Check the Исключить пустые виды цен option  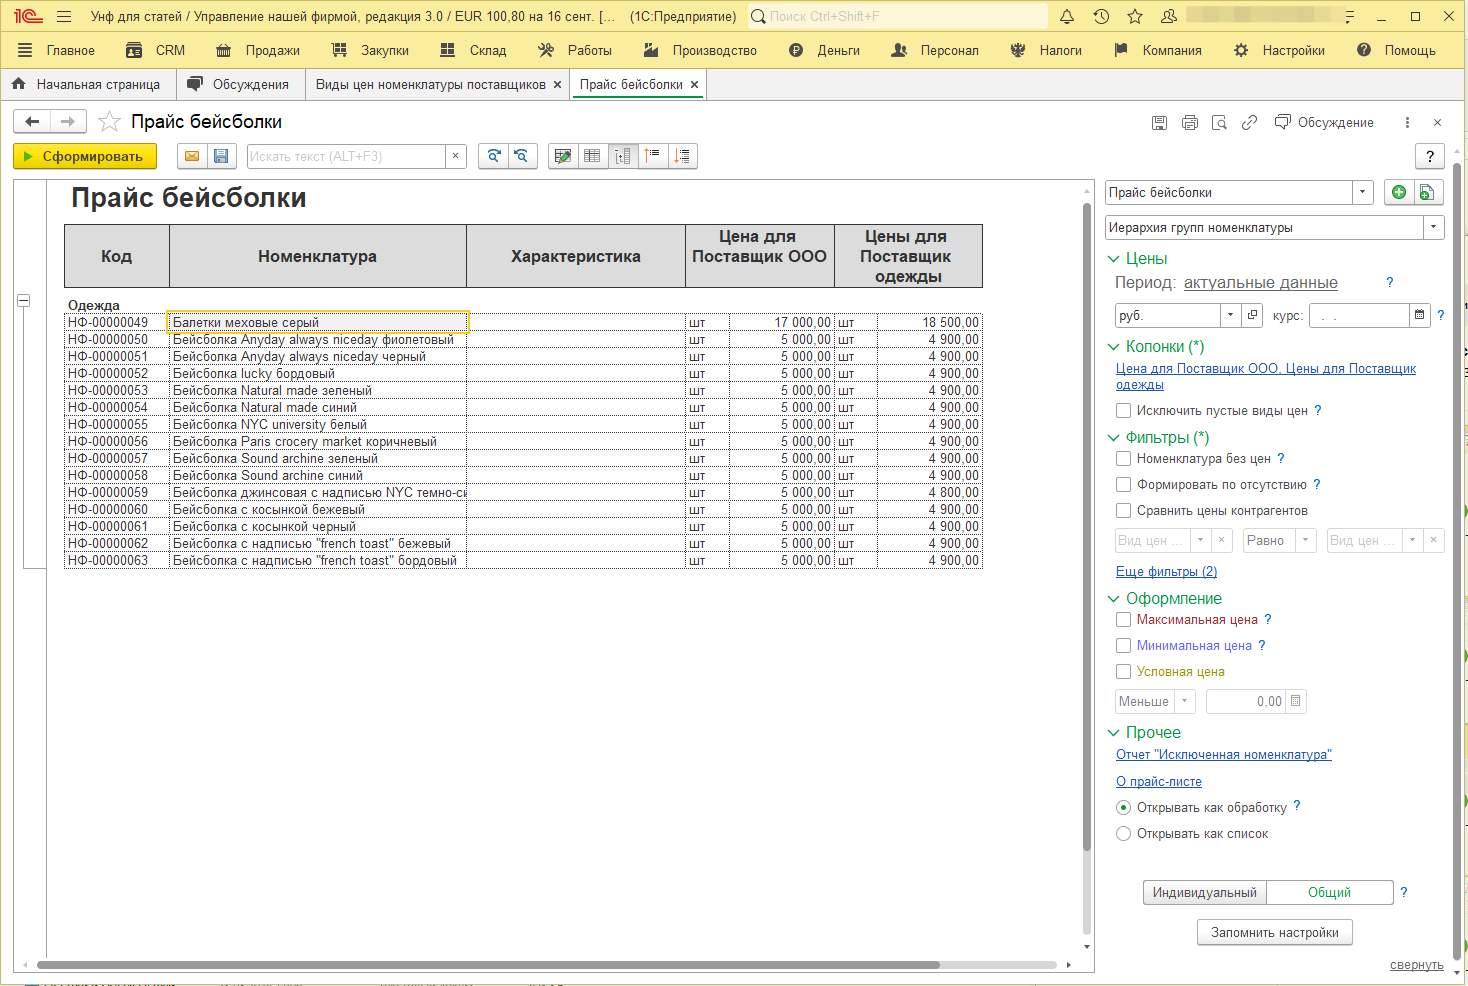[1124, 411]
